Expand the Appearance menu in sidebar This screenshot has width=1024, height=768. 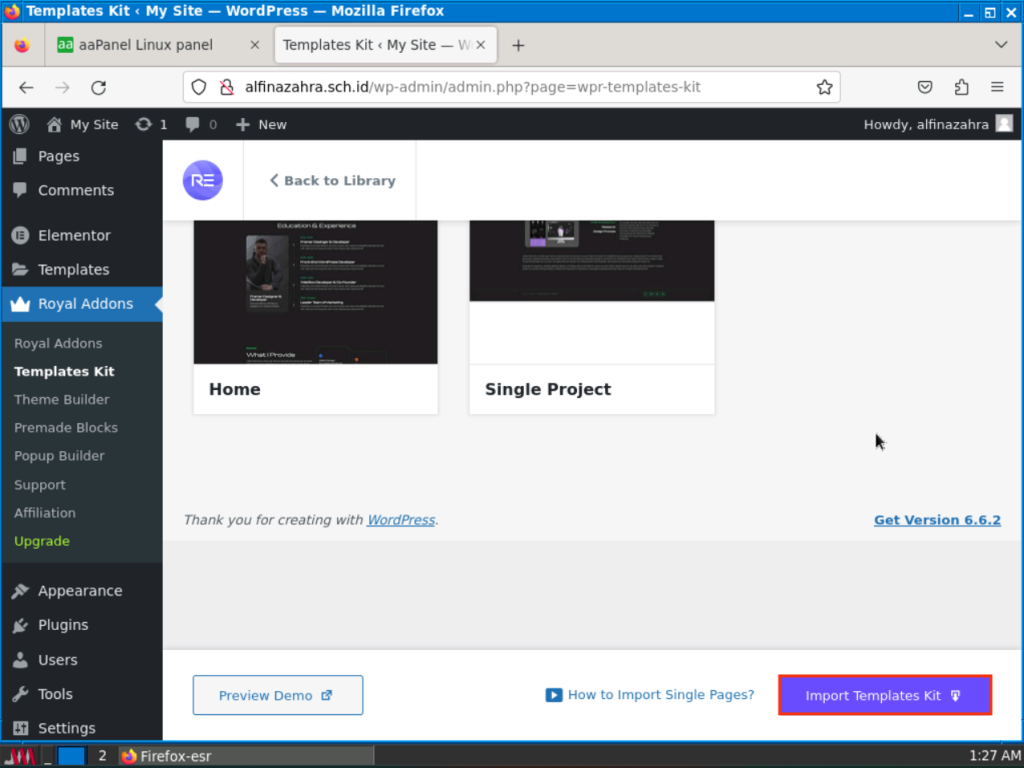click(x=80, y=590)
